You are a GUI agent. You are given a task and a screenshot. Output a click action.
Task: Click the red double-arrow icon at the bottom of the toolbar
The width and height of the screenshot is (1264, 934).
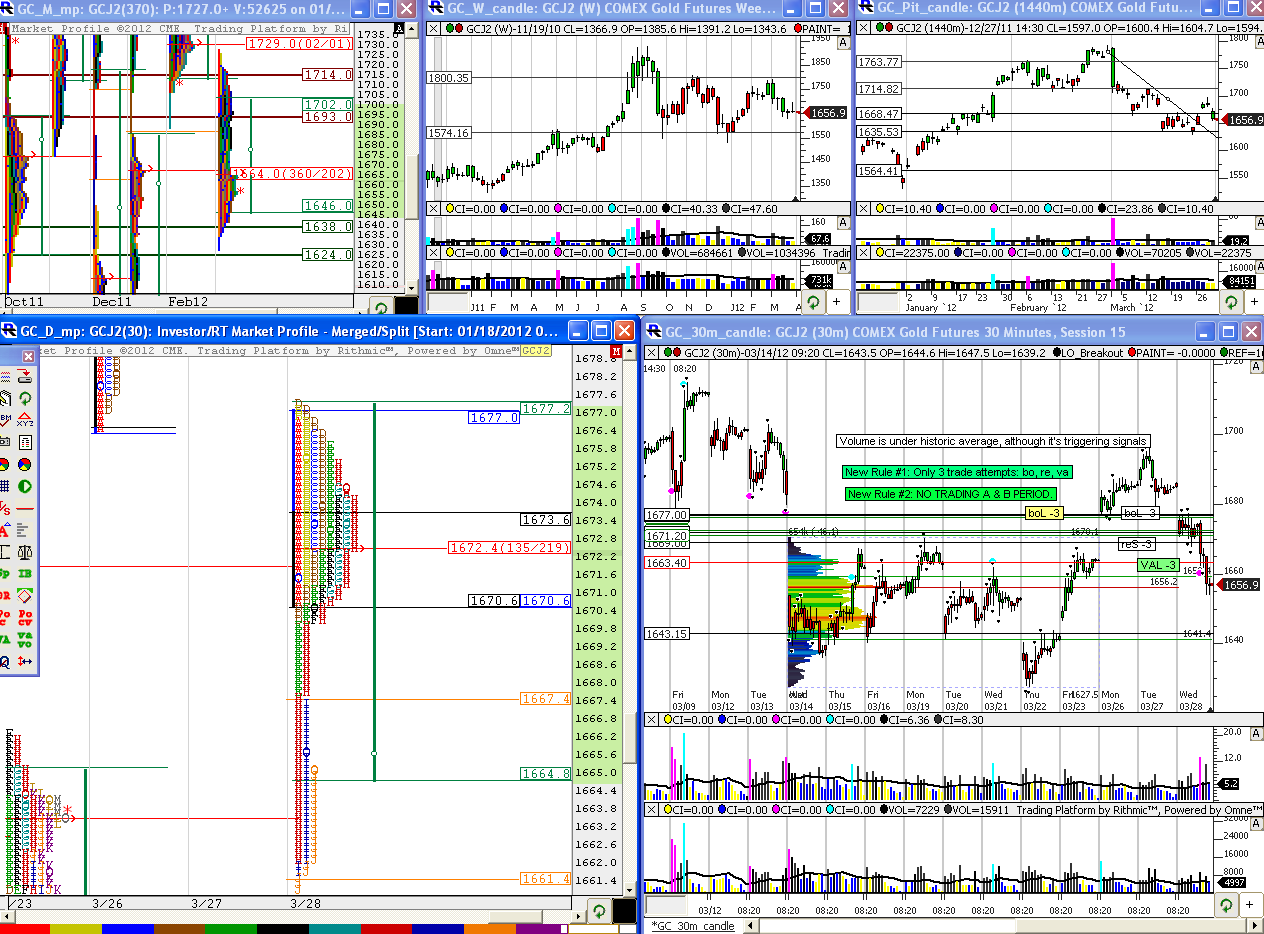(25, 661)
